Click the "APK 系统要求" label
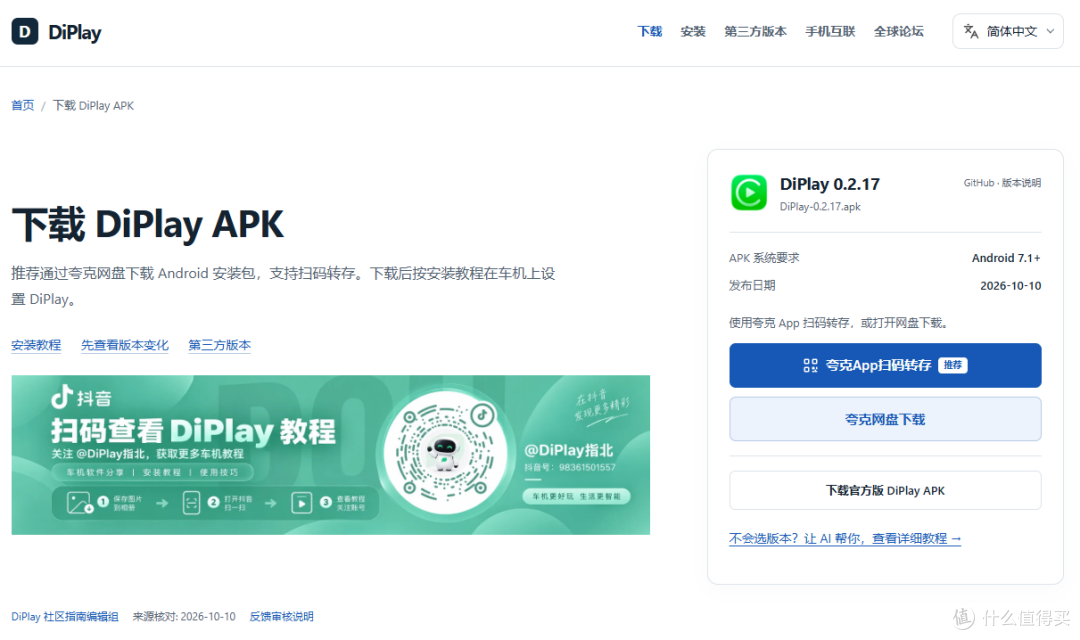 point(764,258)
